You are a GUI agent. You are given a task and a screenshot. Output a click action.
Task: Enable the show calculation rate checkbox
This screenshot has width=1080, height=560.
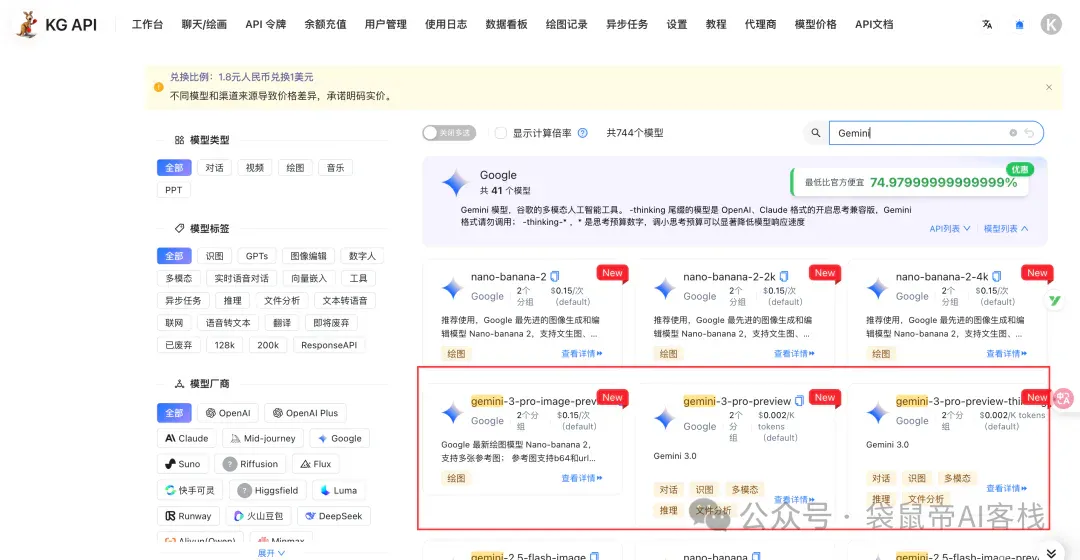pos(501,133)
